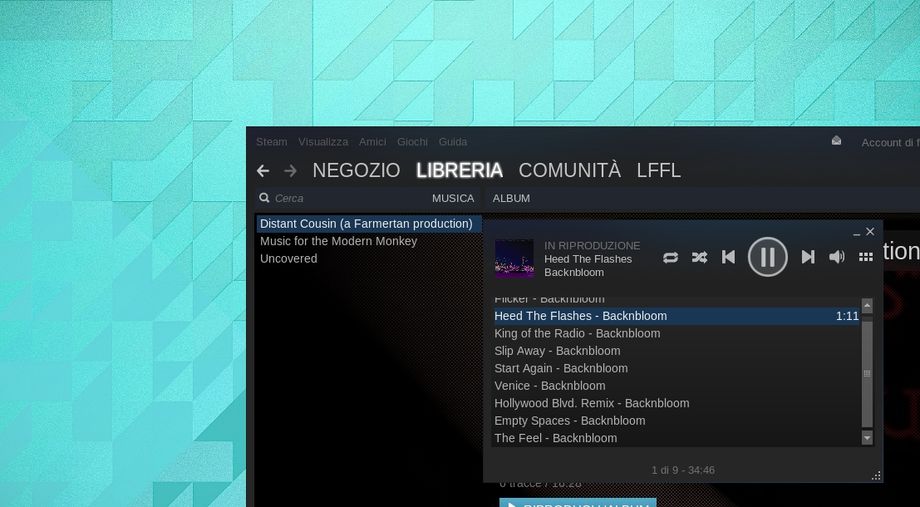
Task: Open the Visualizza menu
Action: [323, 142]
